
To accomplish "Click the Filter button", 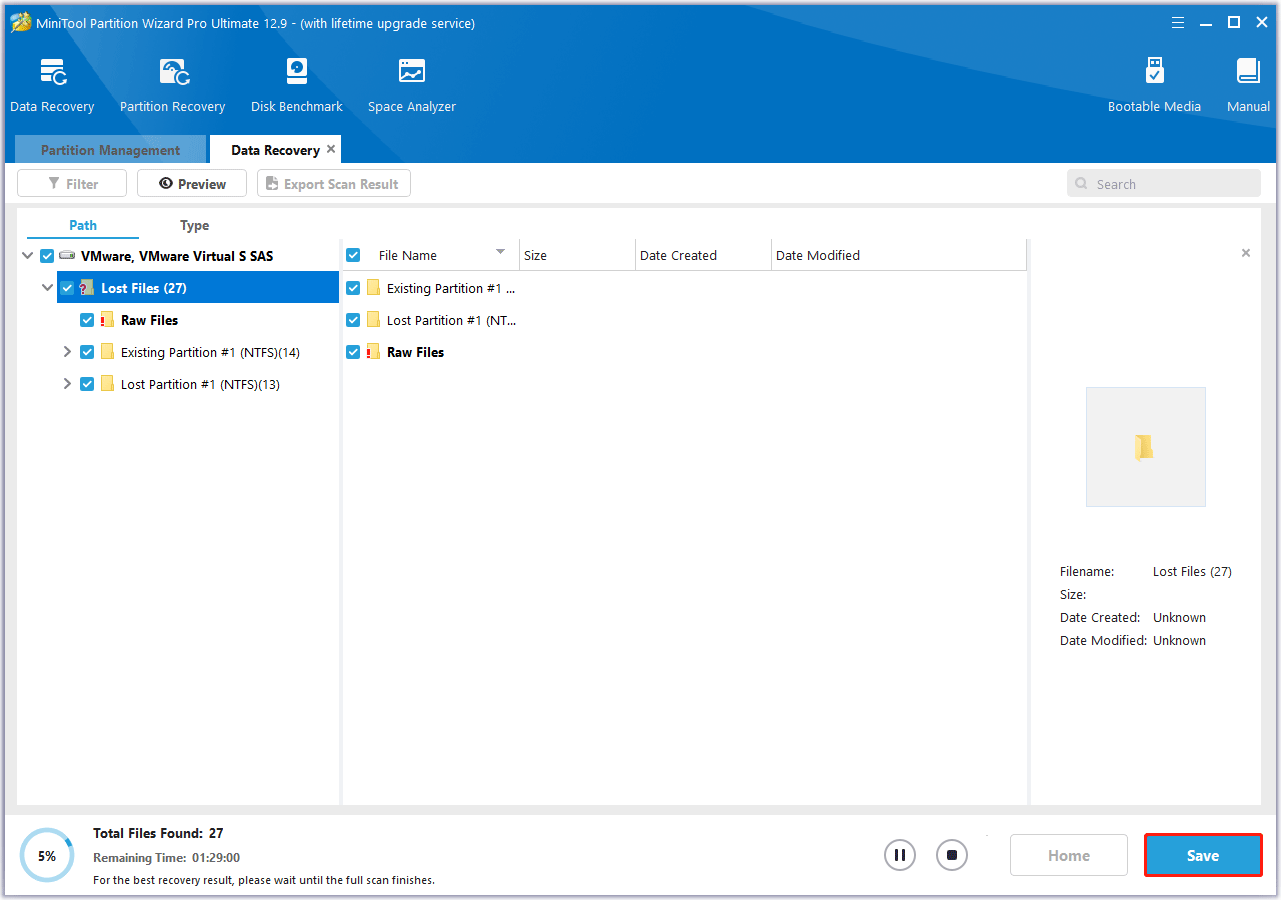I will click(x=72, y=184).
